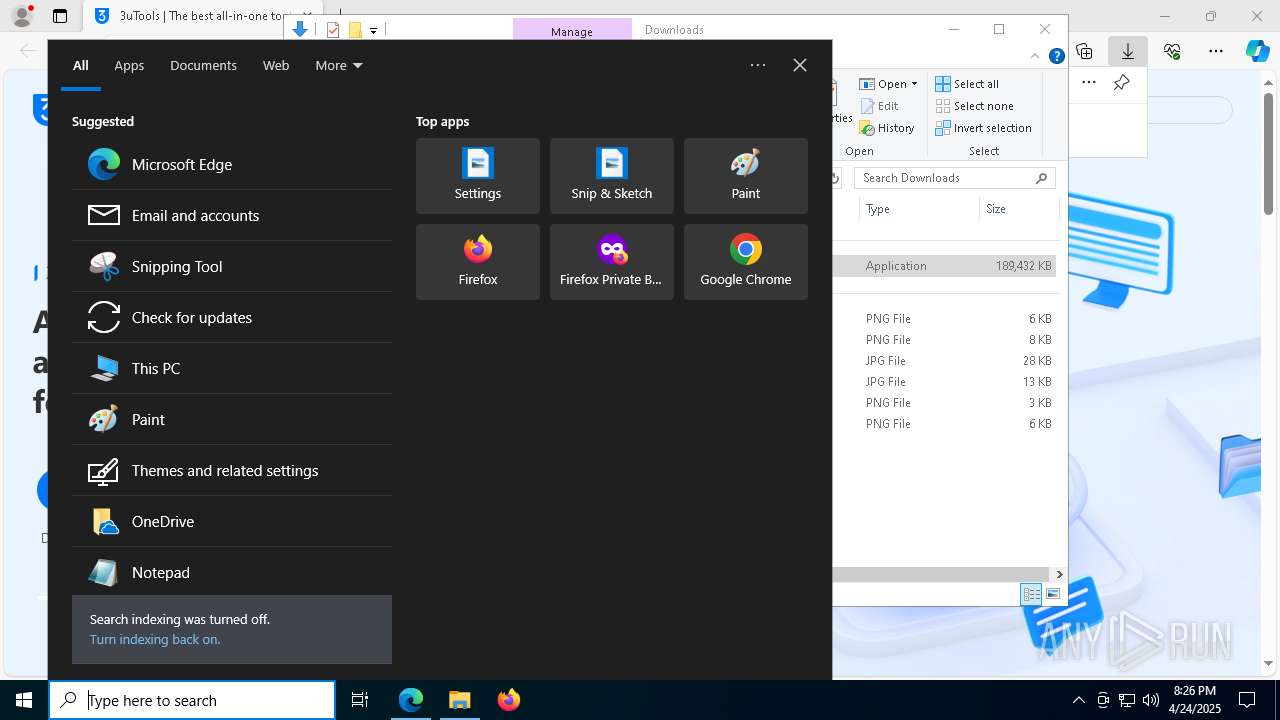Launch Firefox tile in Top apps

pyautogui.click(x=478, y=262)
